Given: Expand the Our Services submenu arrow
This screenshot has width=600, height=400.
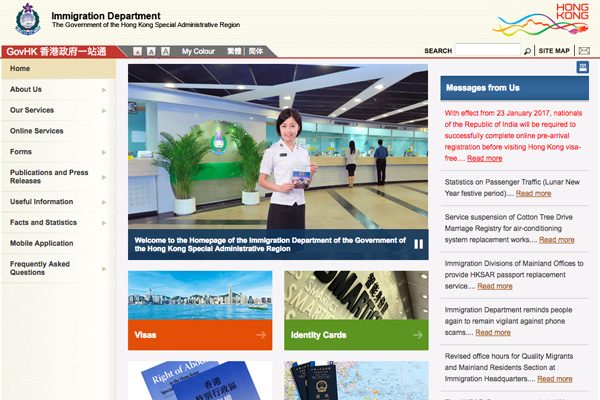Looking at the screenshot, I should point(104,111).
